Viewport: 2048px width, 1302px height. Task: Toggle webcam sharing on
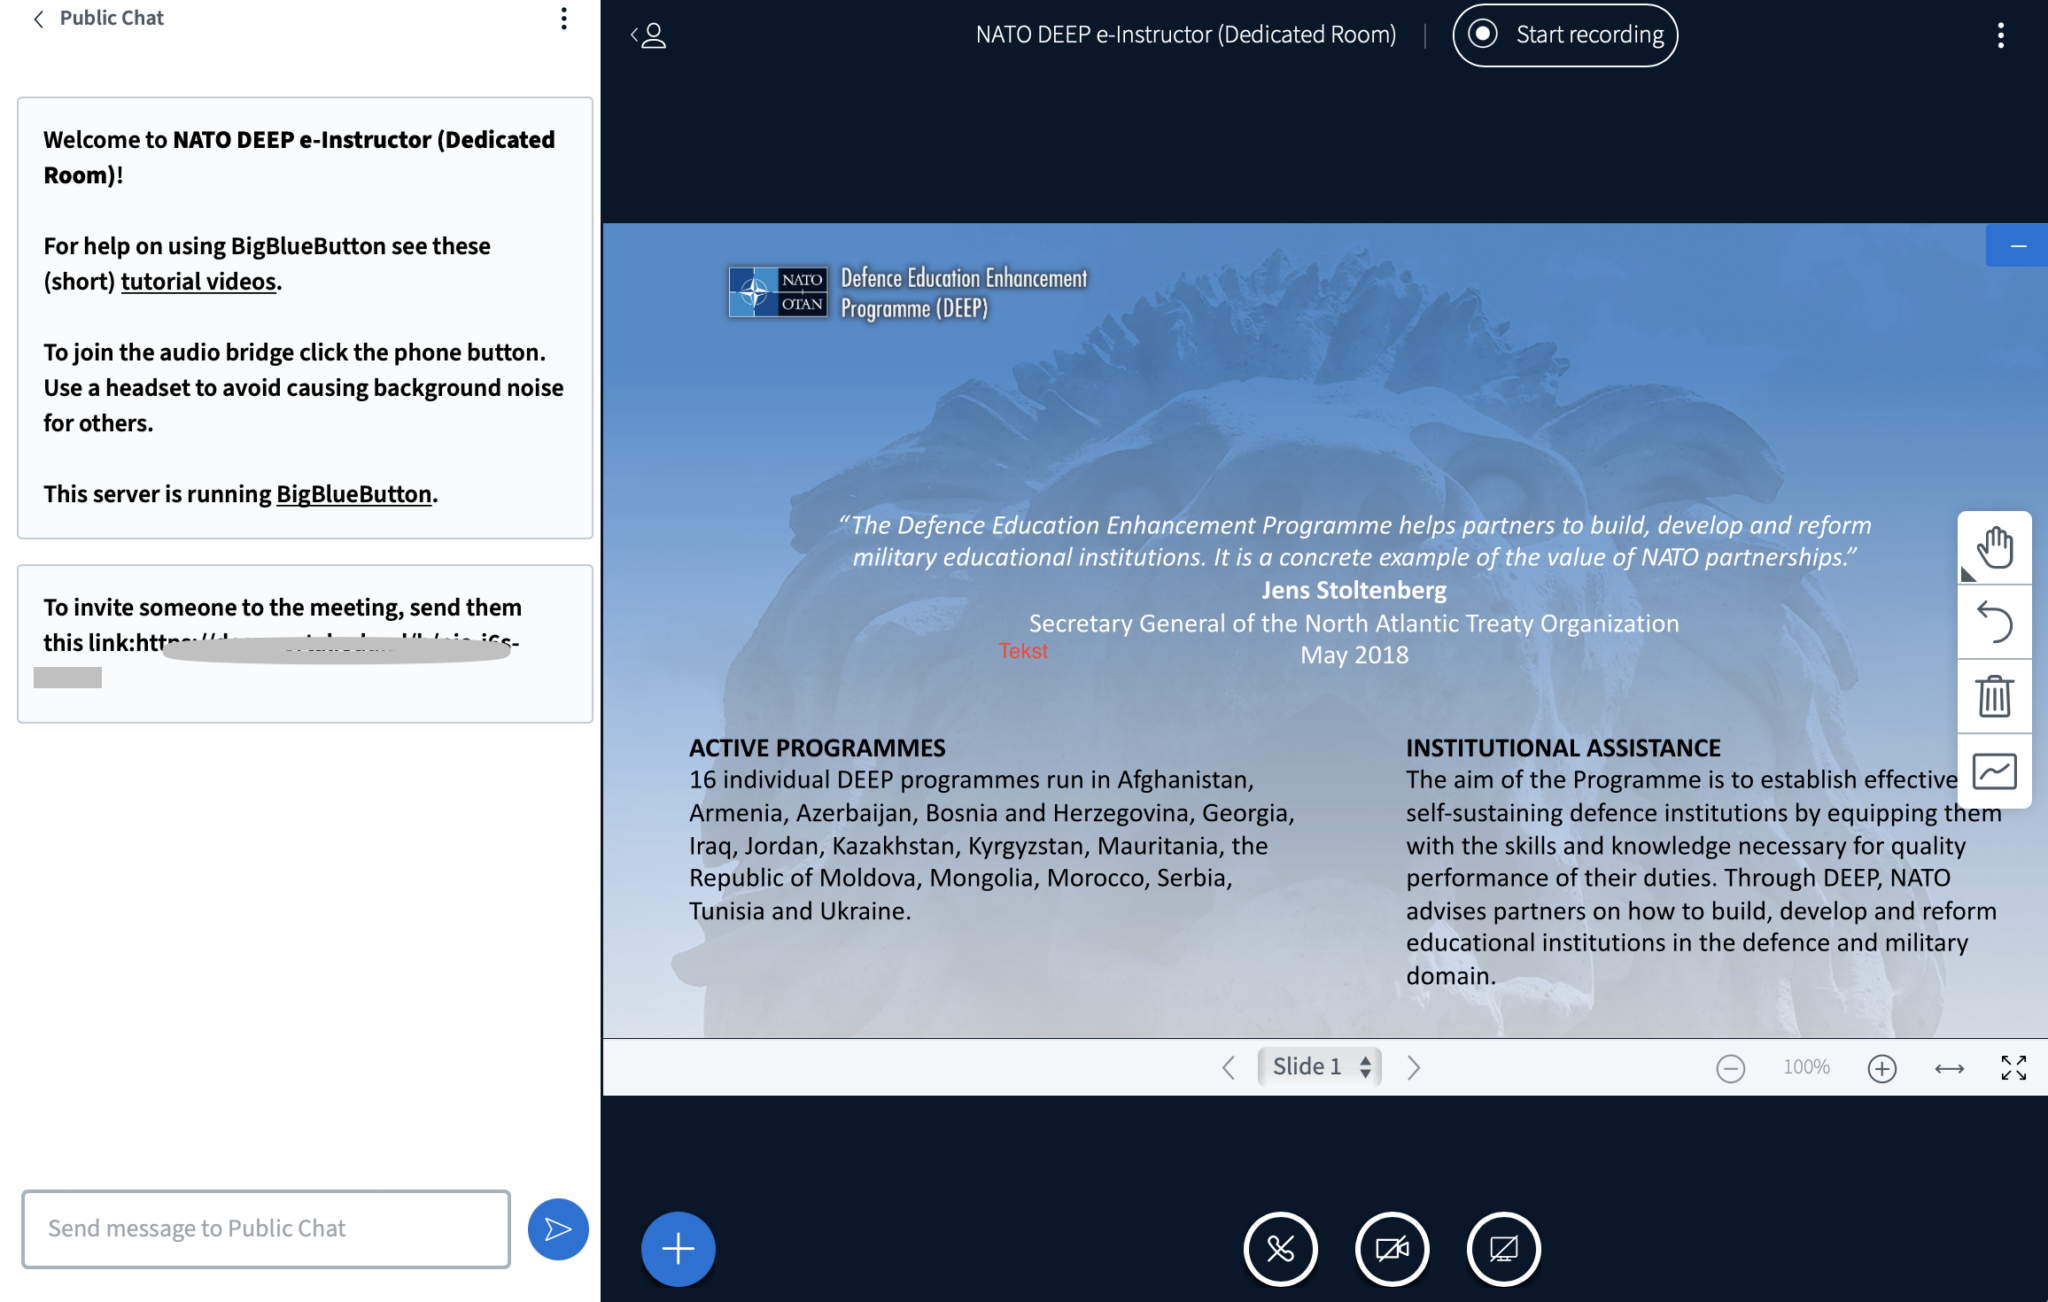pyautogui.click(x=1392, y=1248)
